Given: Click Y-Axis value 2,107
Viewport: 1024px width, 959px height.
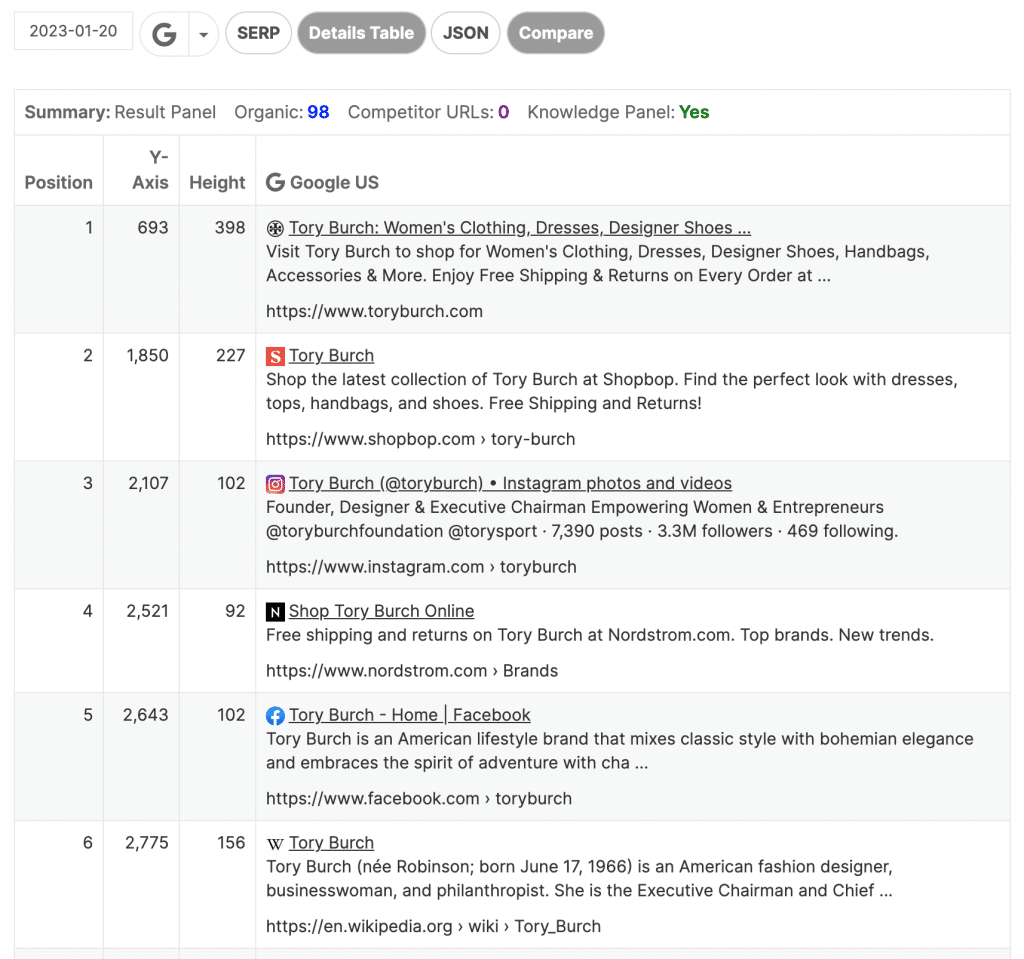Looking at the screenshot, I should coord(148,483).
